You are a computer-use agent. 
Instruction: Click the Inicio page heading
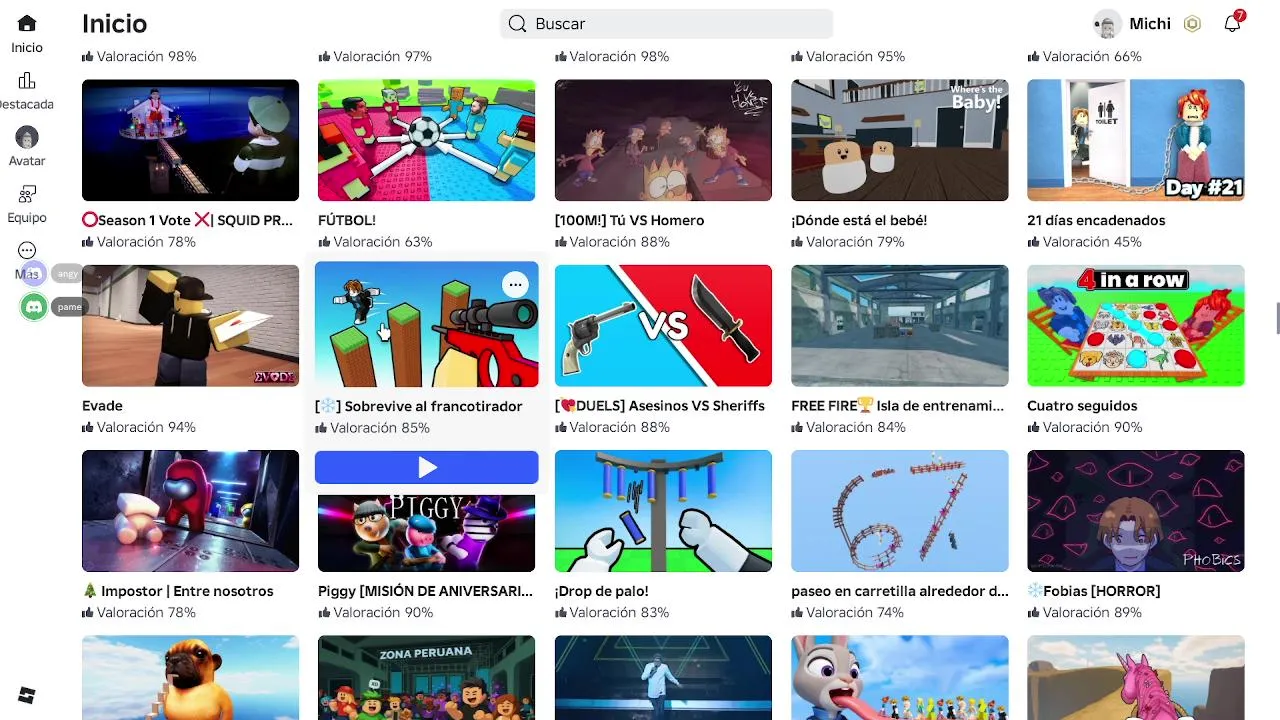click(x=114, y=24)
